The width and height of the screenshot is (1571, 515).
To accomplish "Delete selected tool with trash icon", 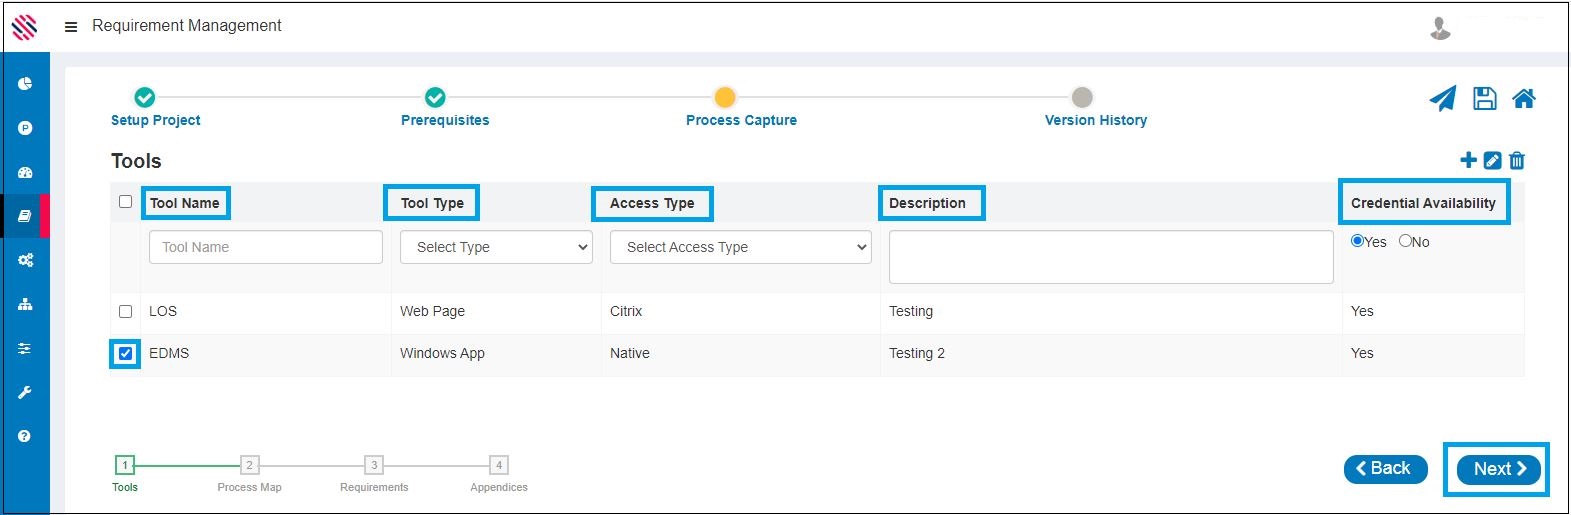I will 1517,160.
